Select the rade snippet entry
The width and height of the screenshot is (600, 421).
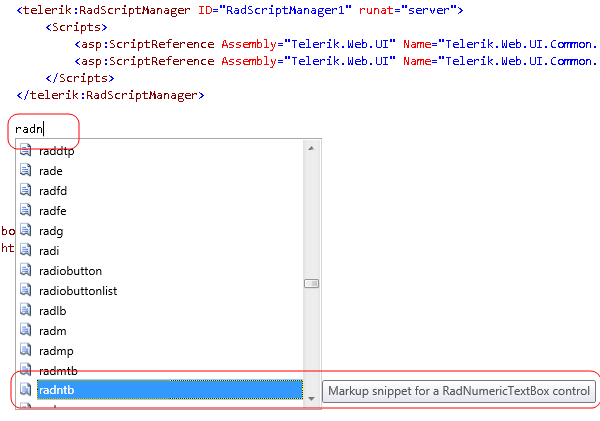coord(51,171)
